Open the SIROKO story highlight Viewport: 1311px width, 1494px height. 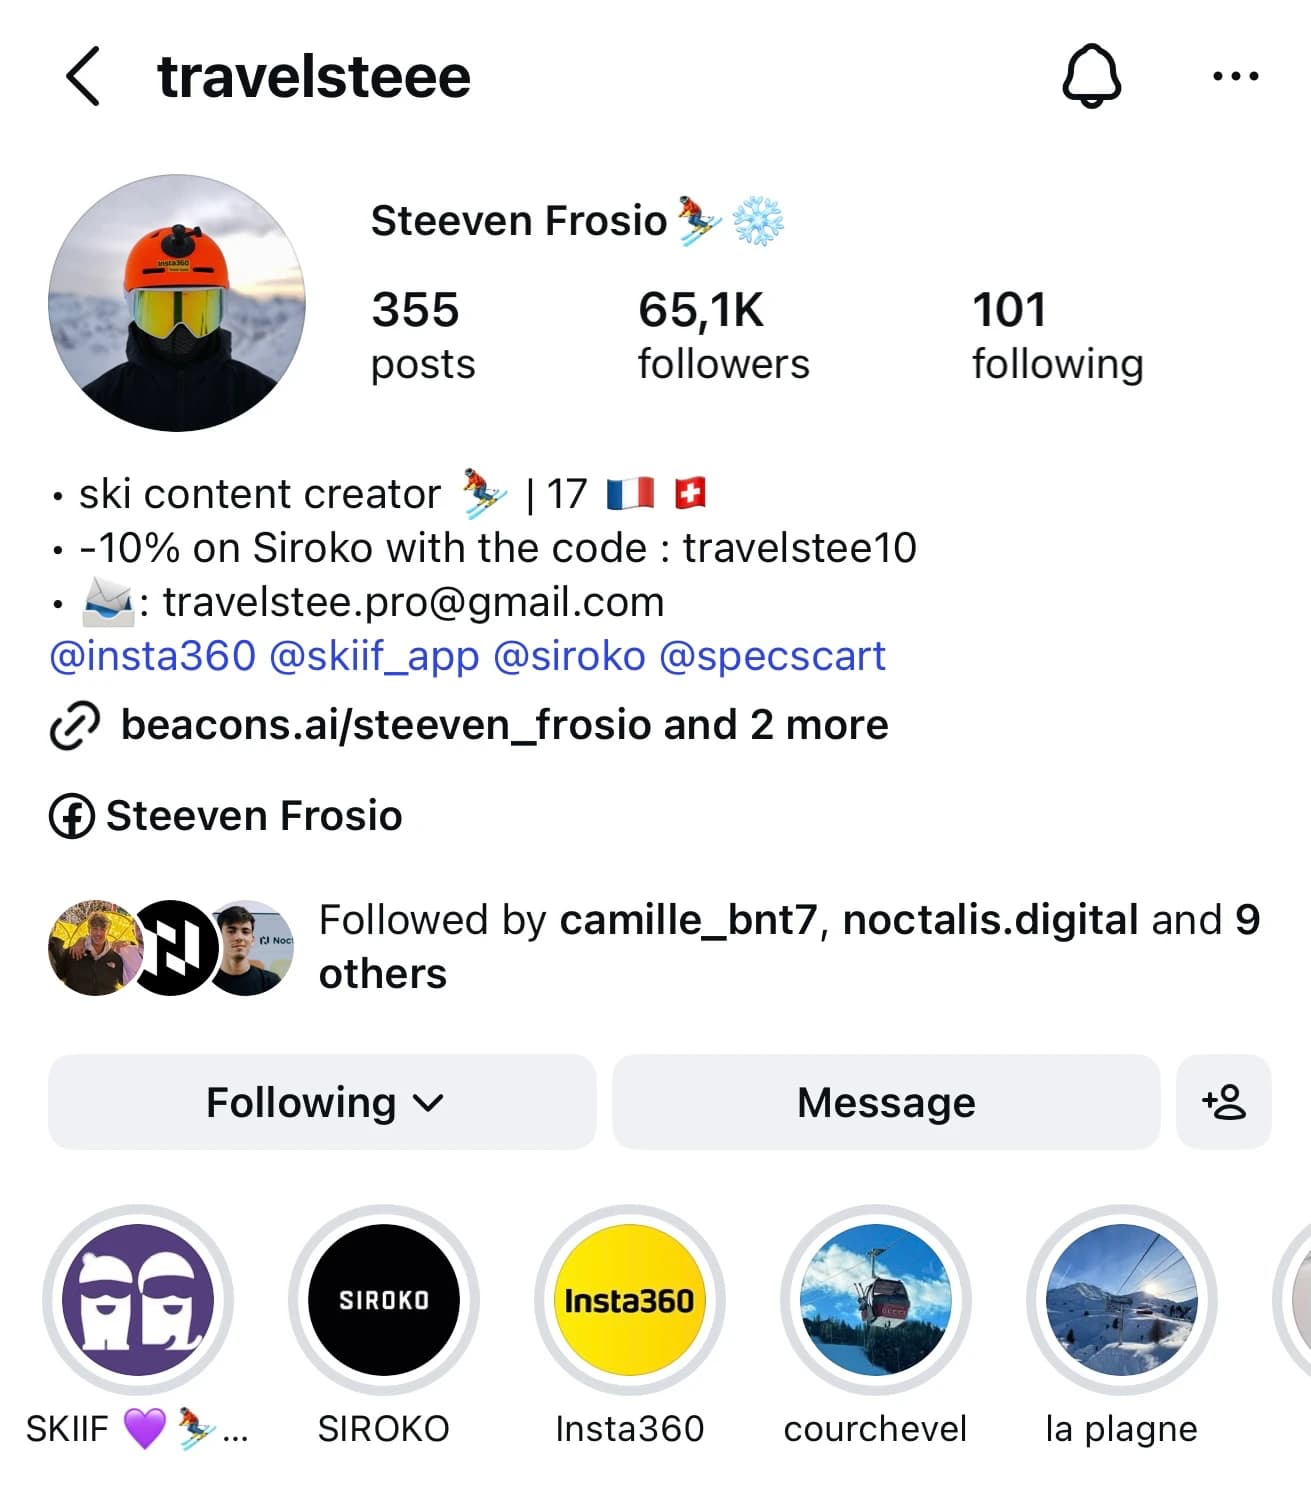point(384,1299)
